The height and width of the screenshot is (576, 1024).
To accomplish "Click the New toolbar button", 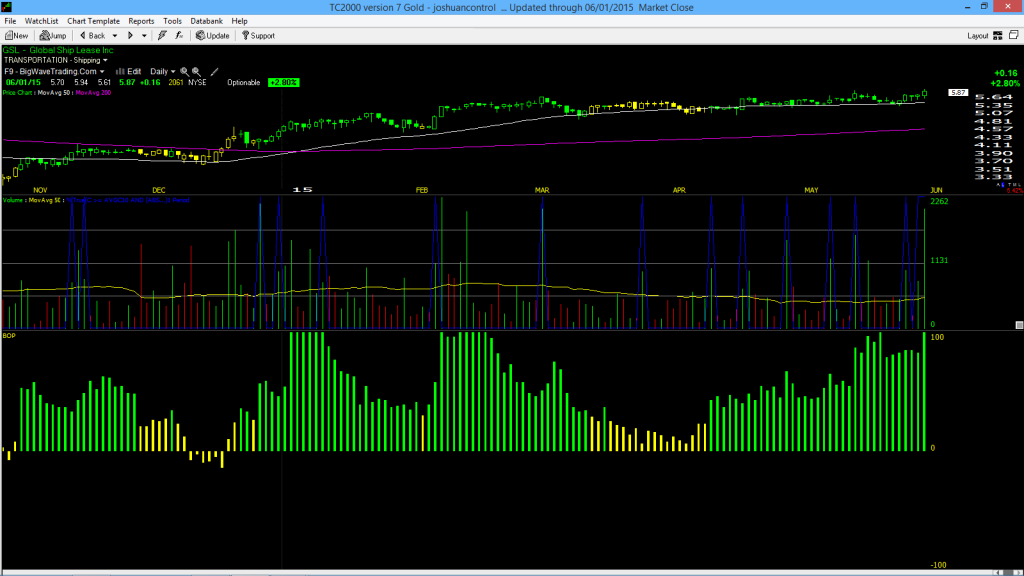I will (x=16, y=36).
